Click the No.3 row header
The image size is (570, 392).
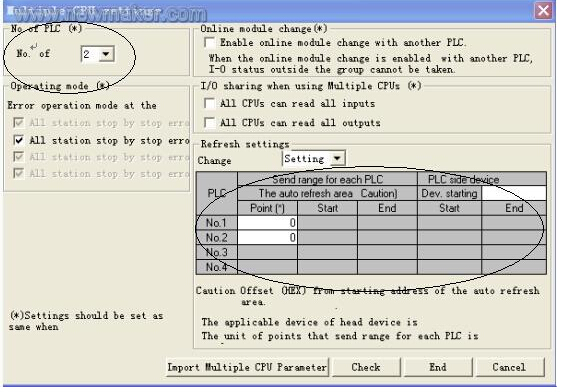tap(217, 252)
